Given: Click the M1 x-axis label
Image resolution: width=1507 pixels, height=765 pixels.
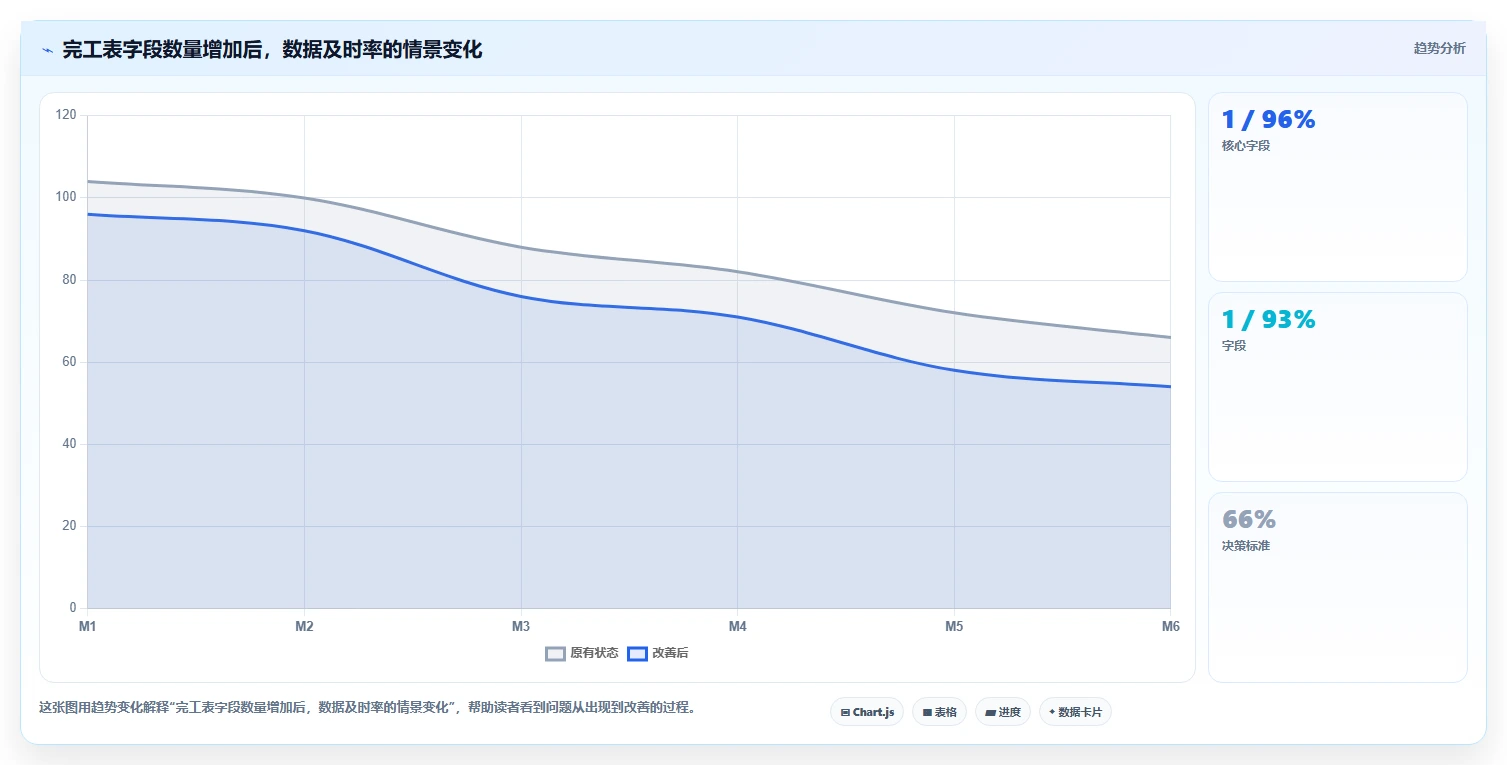Looking at the screenshot, I should pos(88,627).
